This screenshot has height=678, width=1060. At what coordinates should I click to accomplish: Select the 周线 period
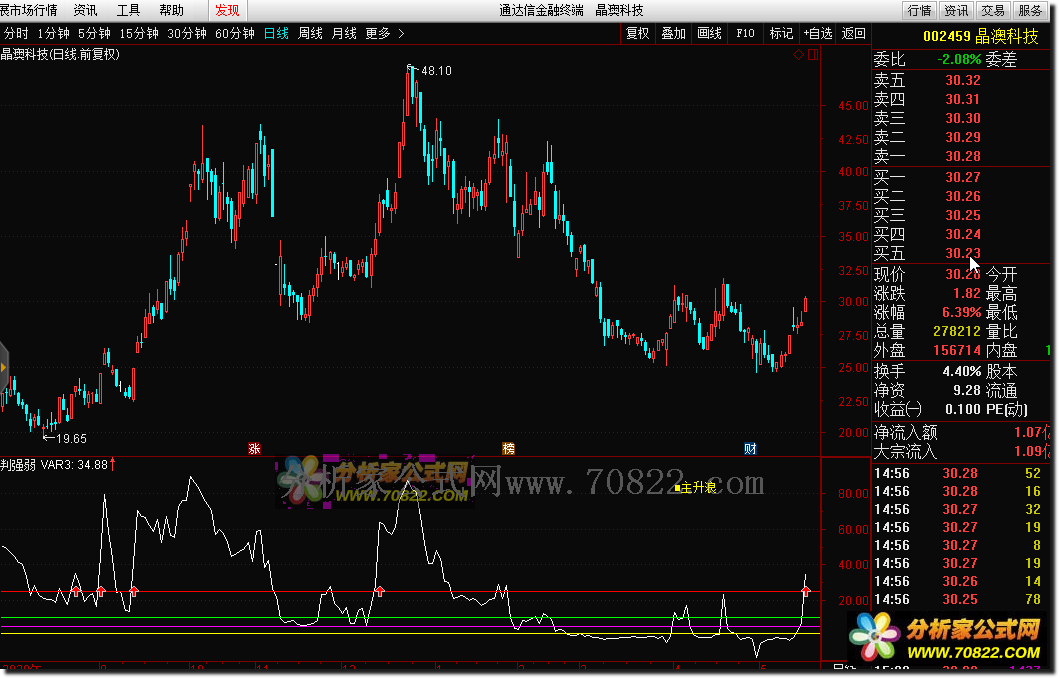tap(310, 33)
